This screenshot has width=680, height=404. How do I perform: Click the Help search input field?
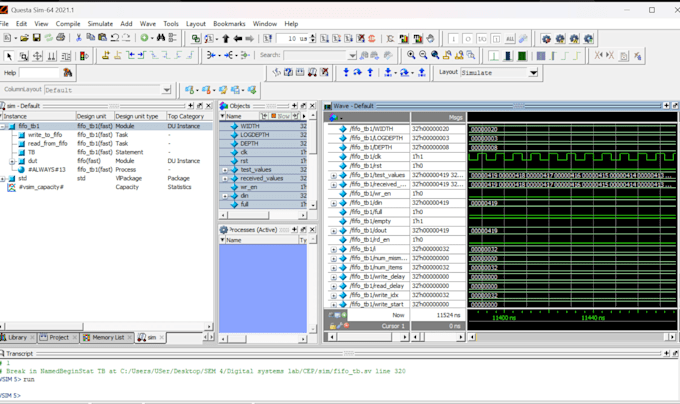39,72
